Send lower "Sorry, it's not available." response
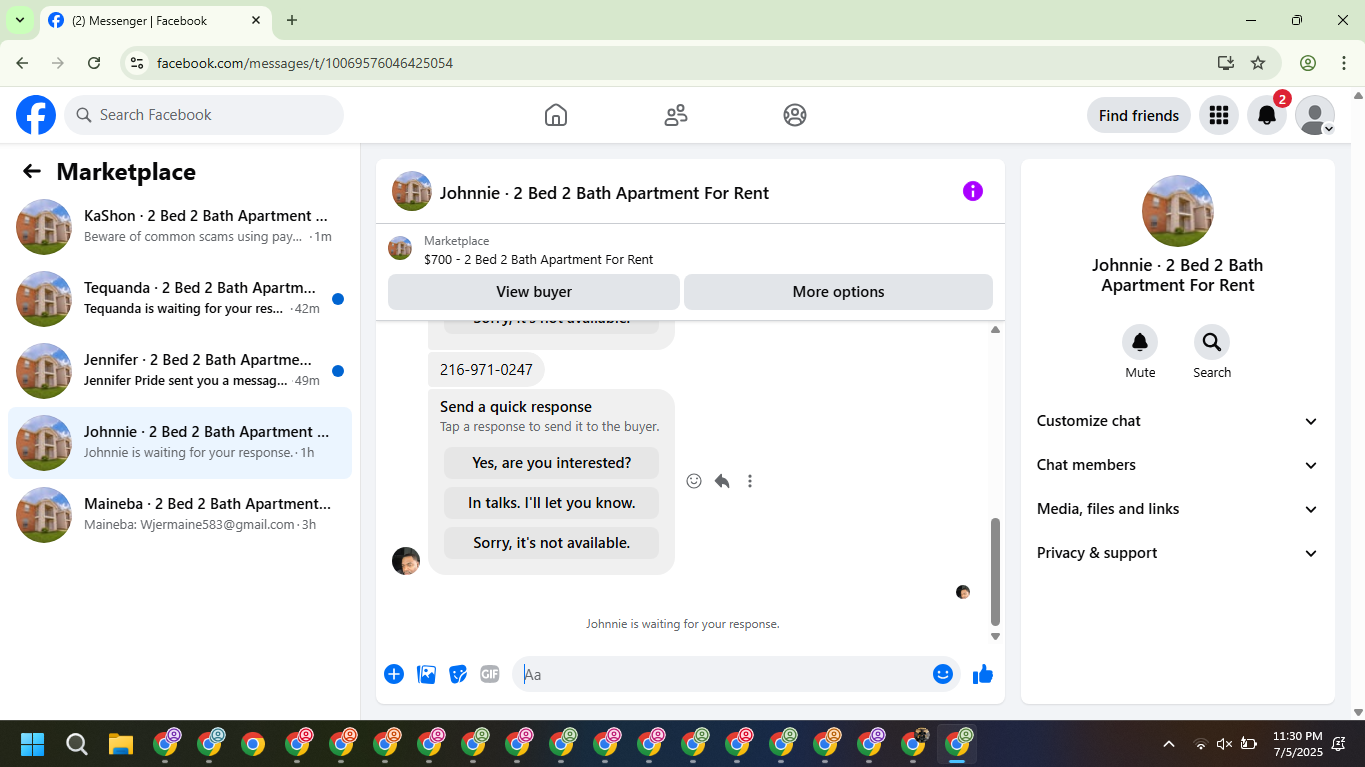This screenshot has height=767, width=1365. 551,543
